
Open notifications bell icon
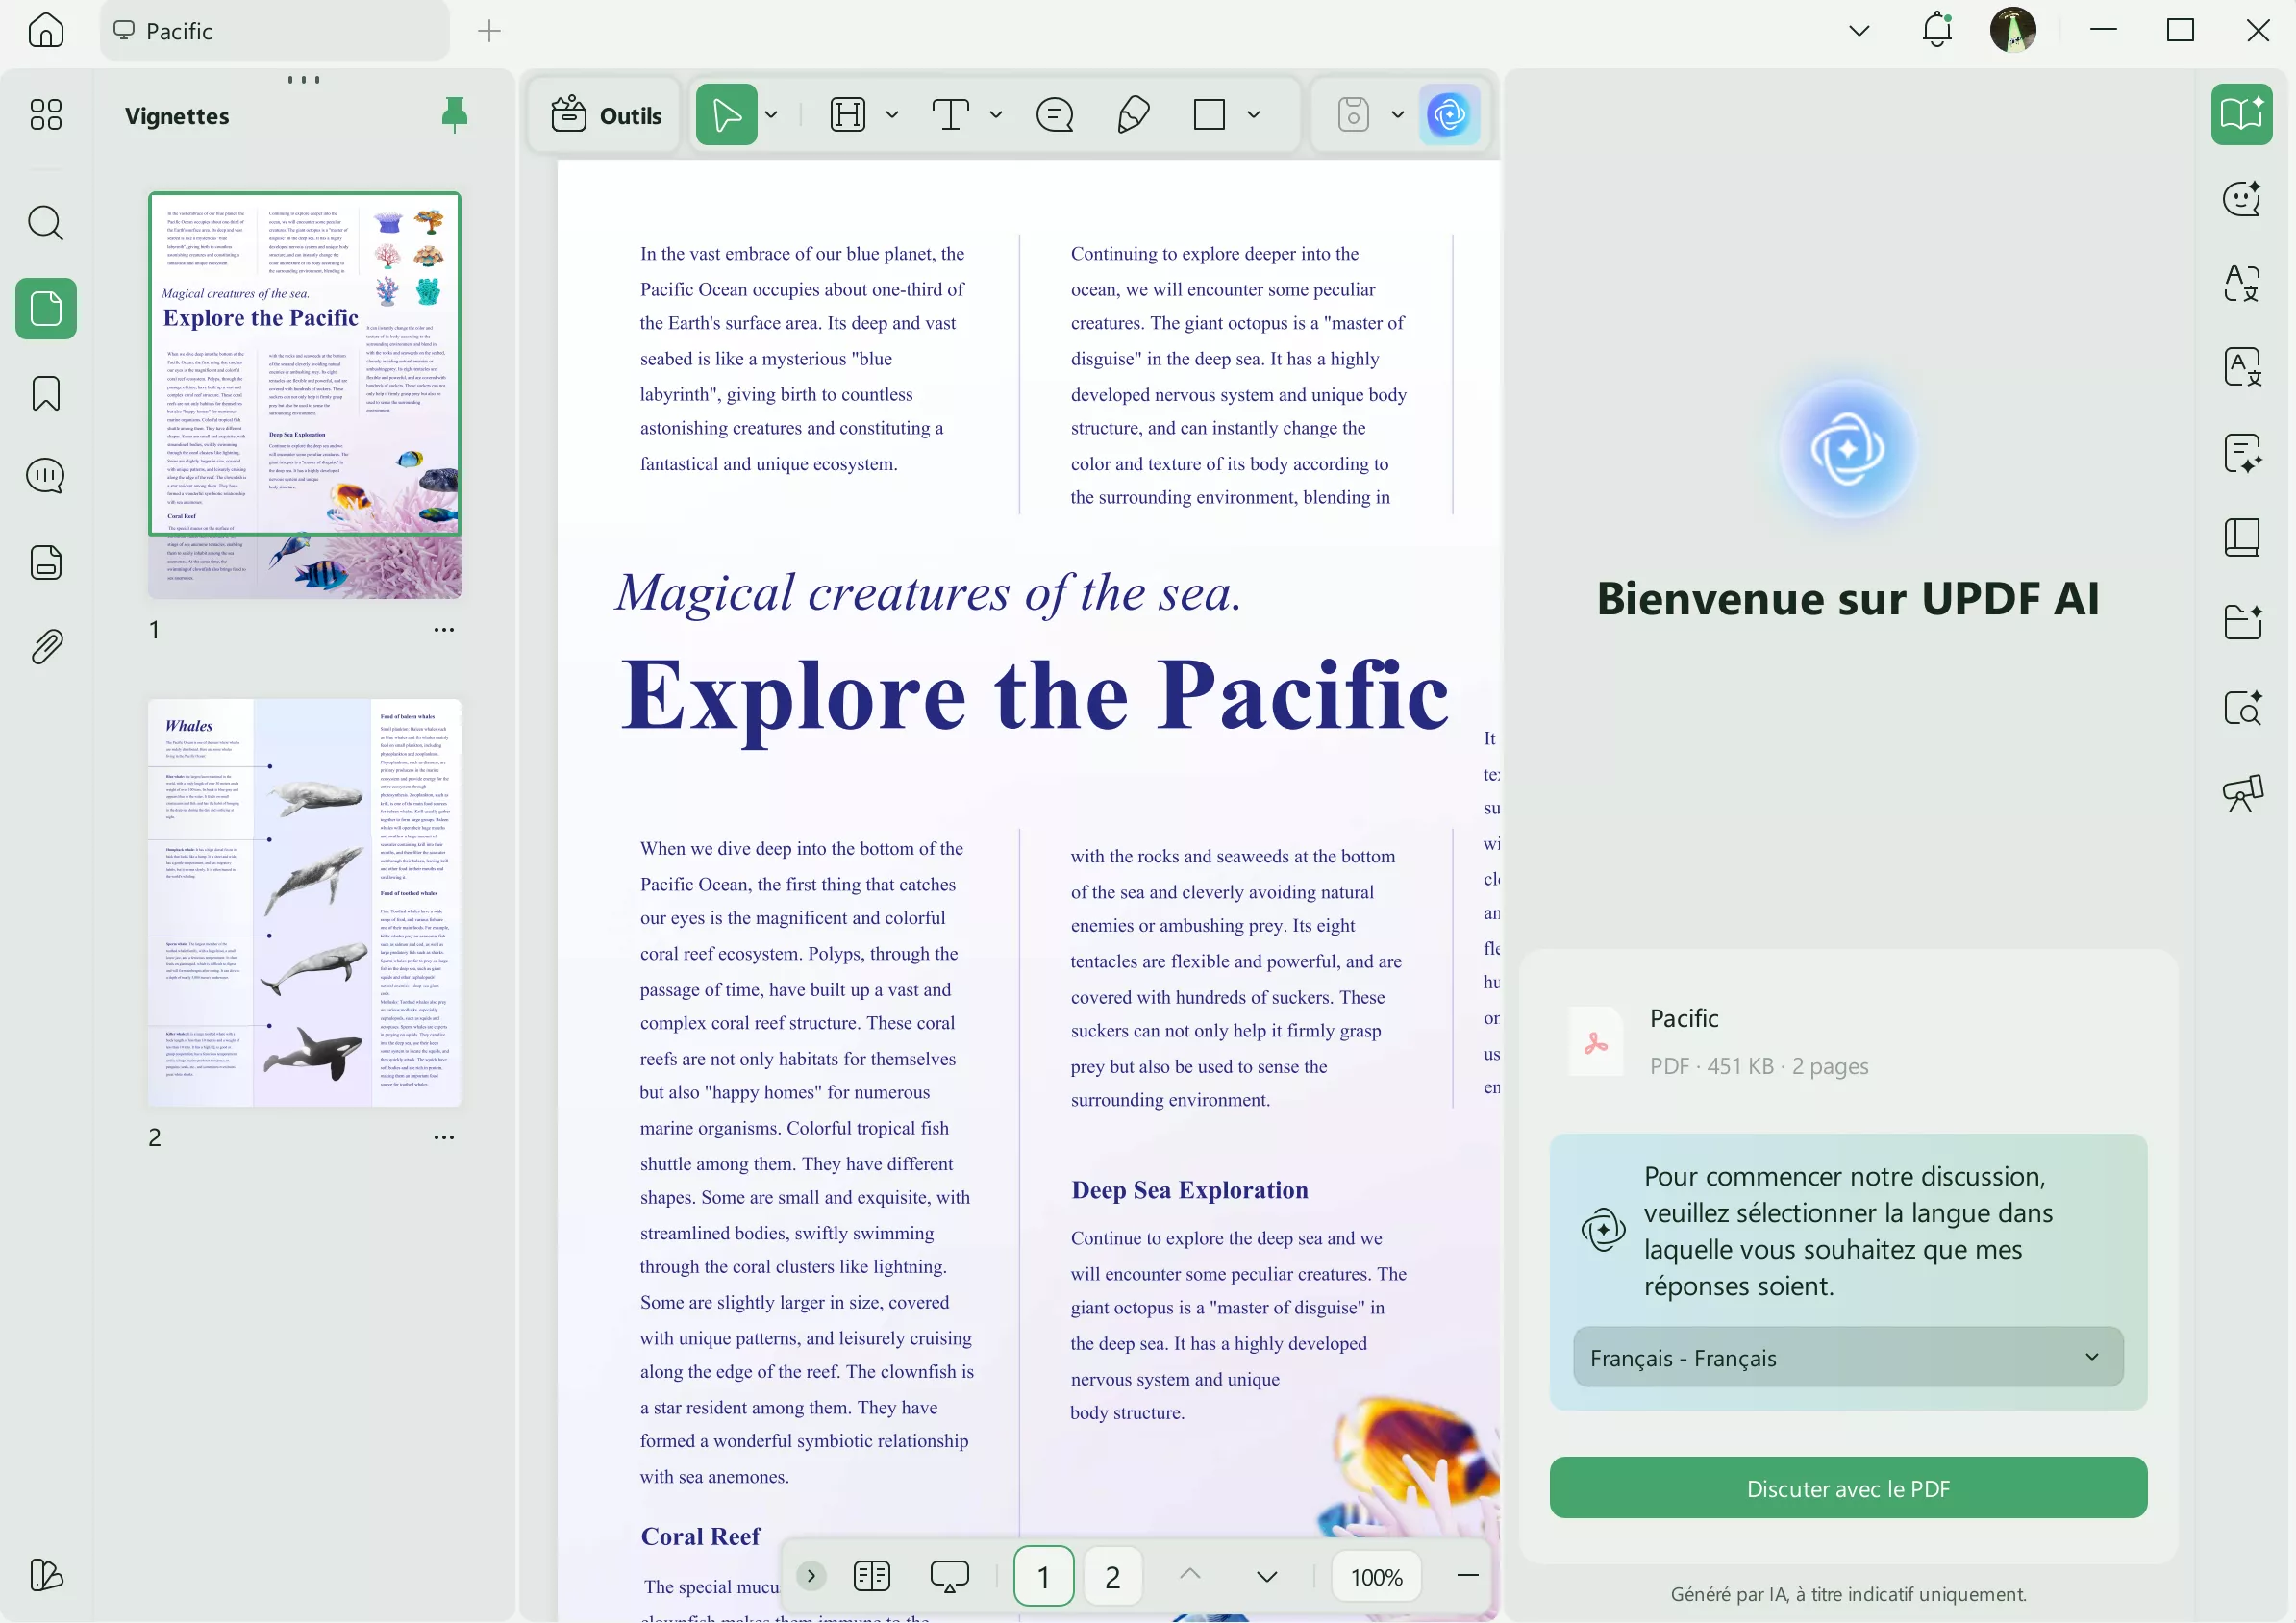1936,30
